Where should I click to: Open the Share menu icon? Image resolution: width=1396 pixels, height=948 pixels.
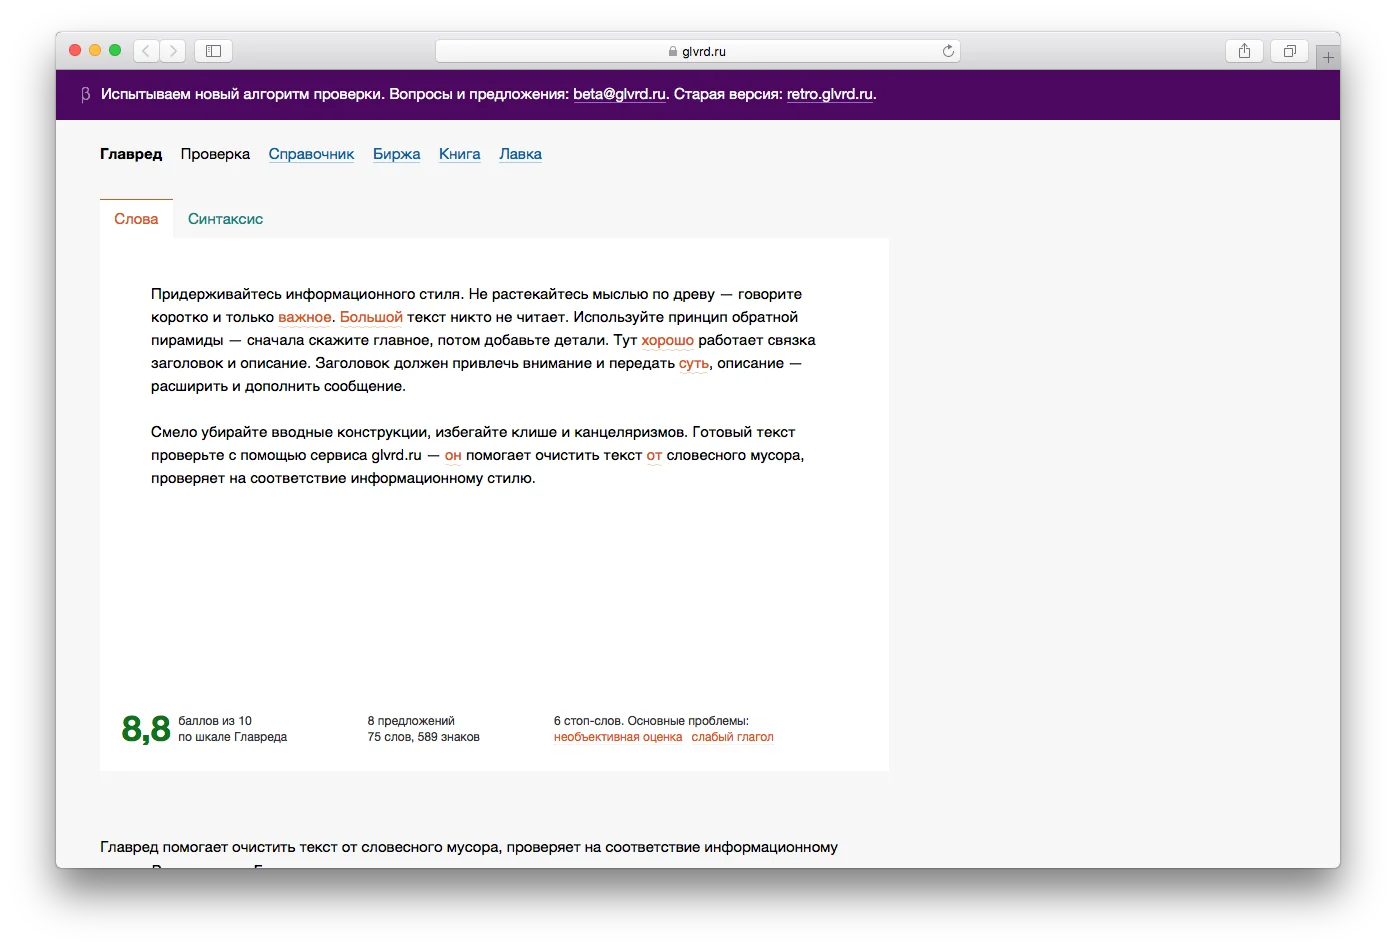1244,51
